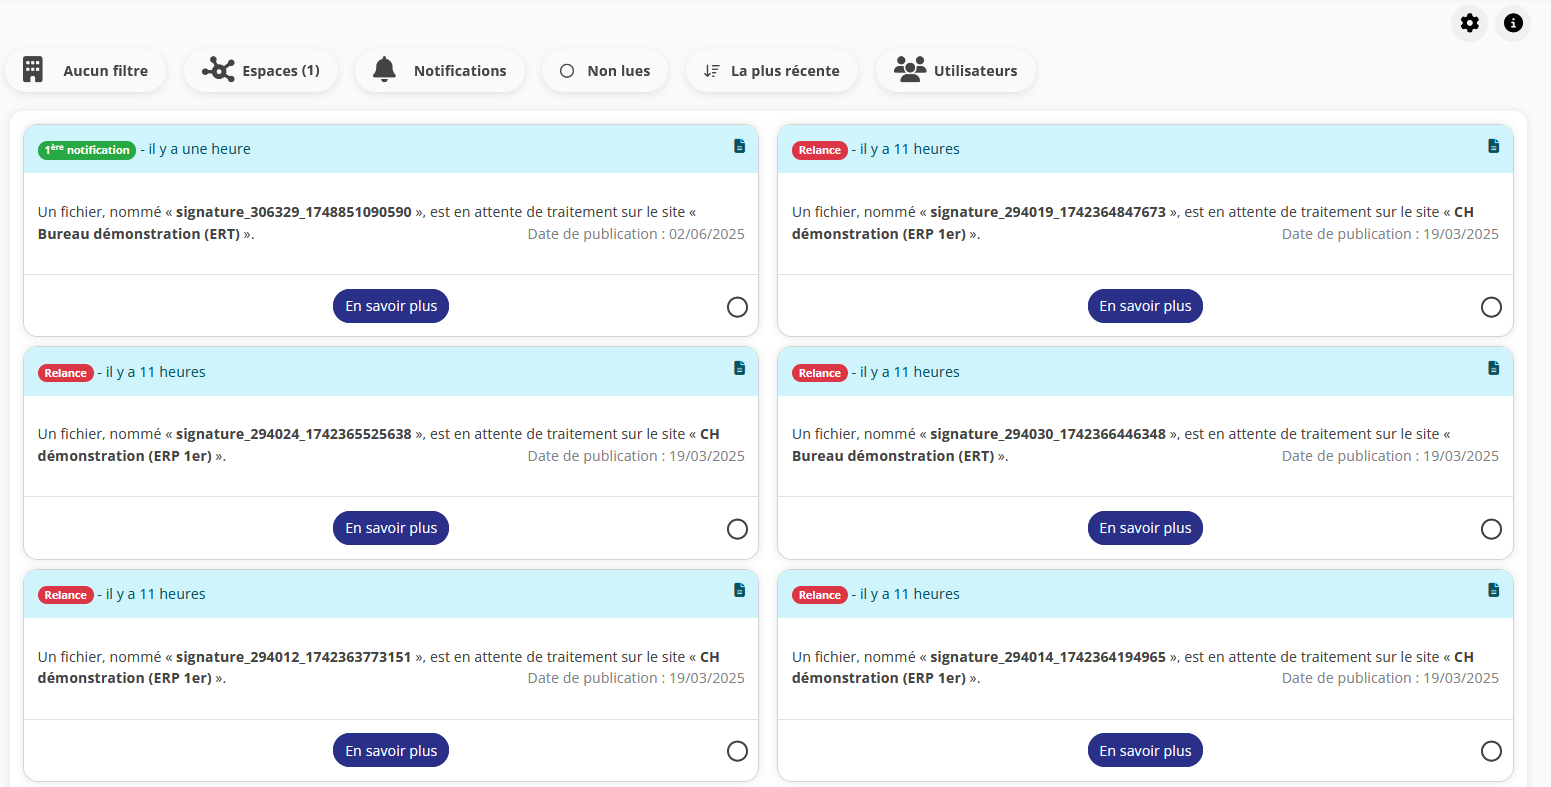1551x787 pixels.
Task: Click the green 1ère notification badge
Action: [87, 150]
